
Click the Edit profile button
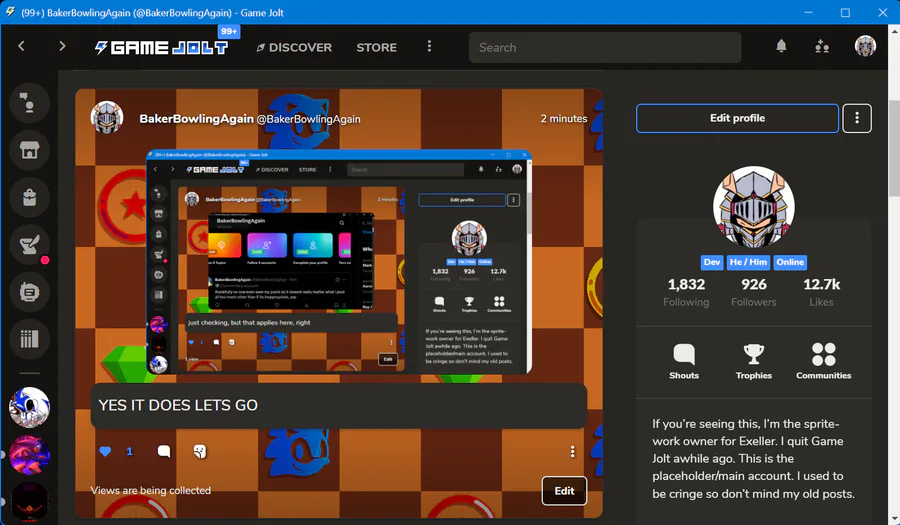click(738, 118)
